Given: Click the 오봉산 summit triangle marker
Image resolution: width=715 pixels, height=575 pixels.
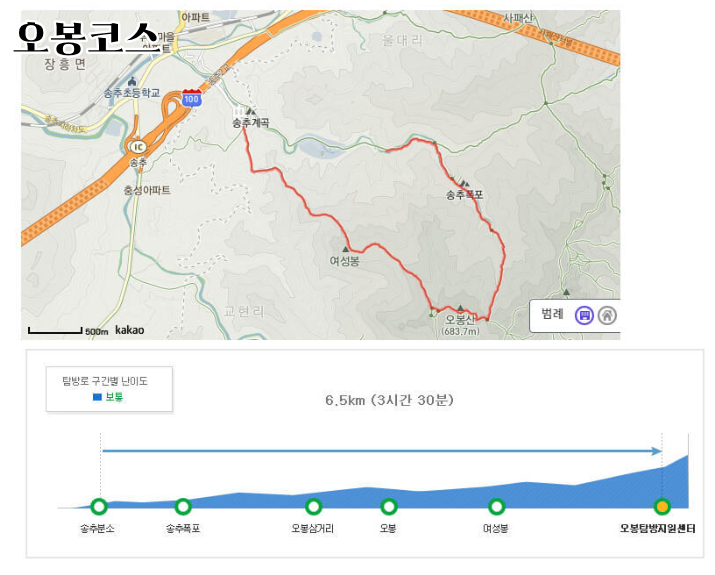Looking at the screenshot, I should (x=460, y=309).
